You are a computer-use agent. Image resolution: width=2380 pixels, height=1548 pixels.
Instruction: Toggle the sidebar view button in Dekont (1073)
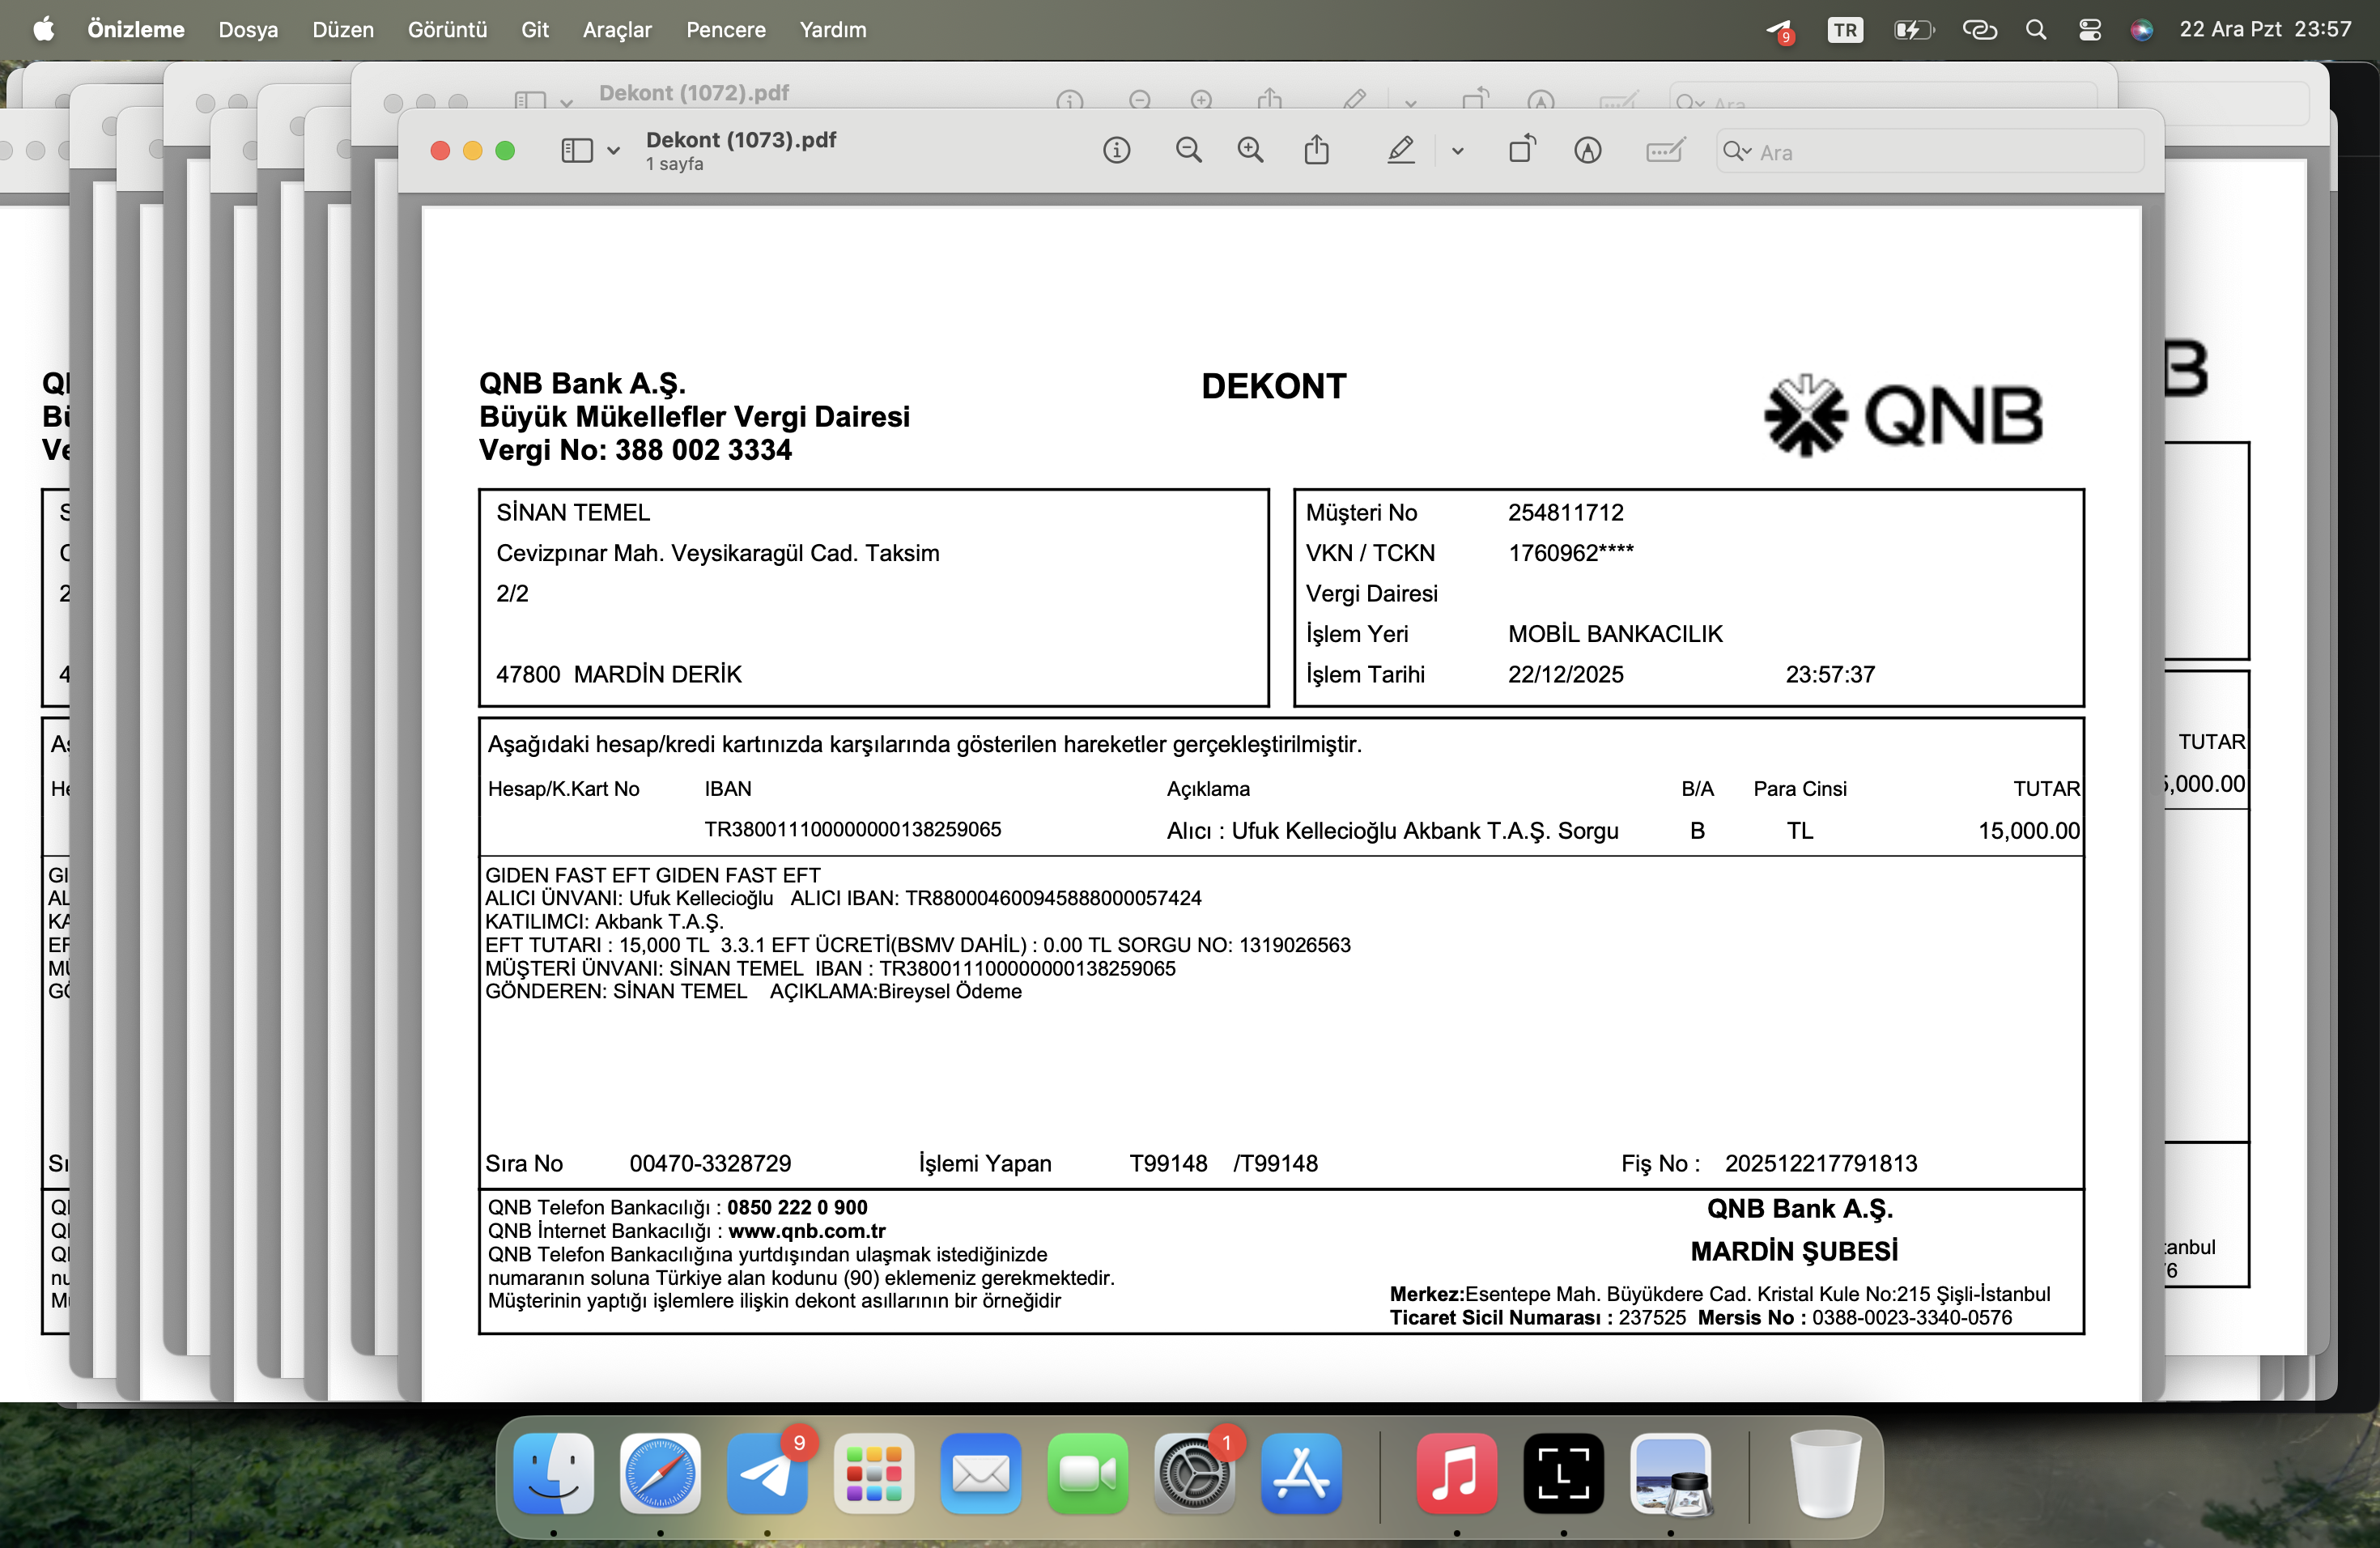point(577,151)
